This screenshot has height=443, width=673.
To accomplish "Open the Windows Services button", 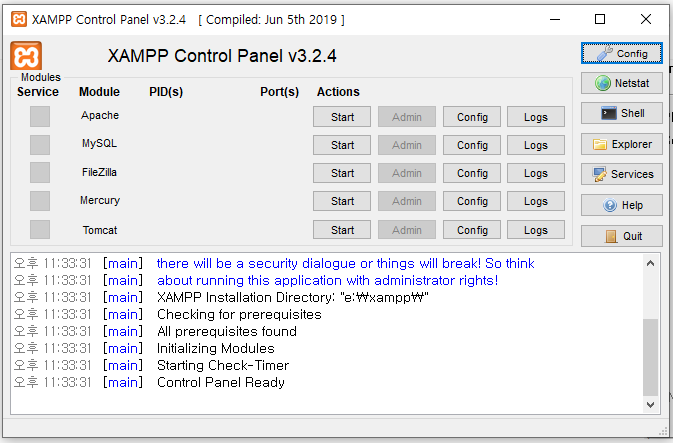I will (621, 174).
